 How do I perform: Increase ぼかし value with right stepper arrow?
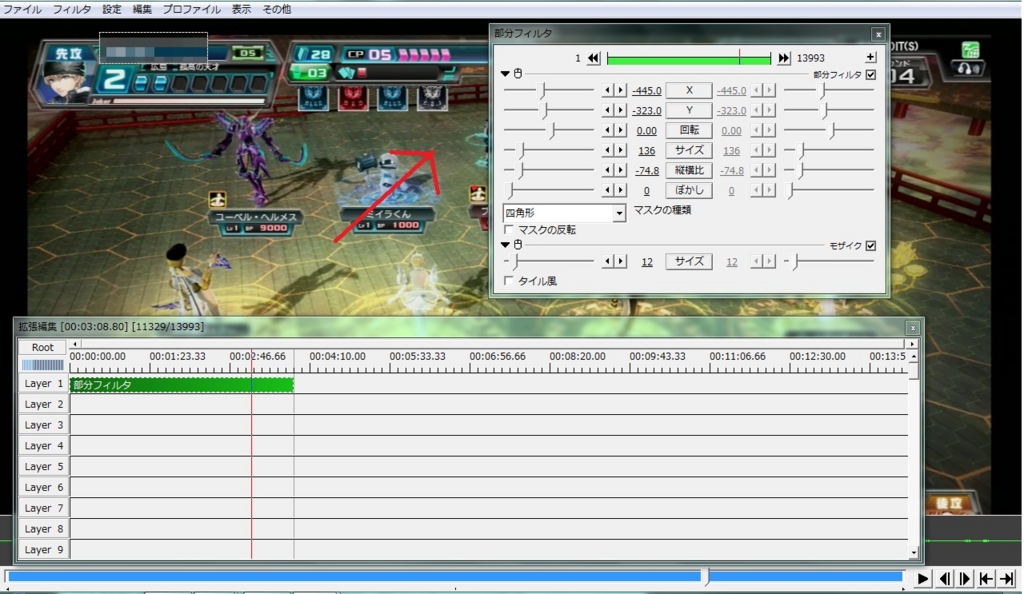[620, 190]
